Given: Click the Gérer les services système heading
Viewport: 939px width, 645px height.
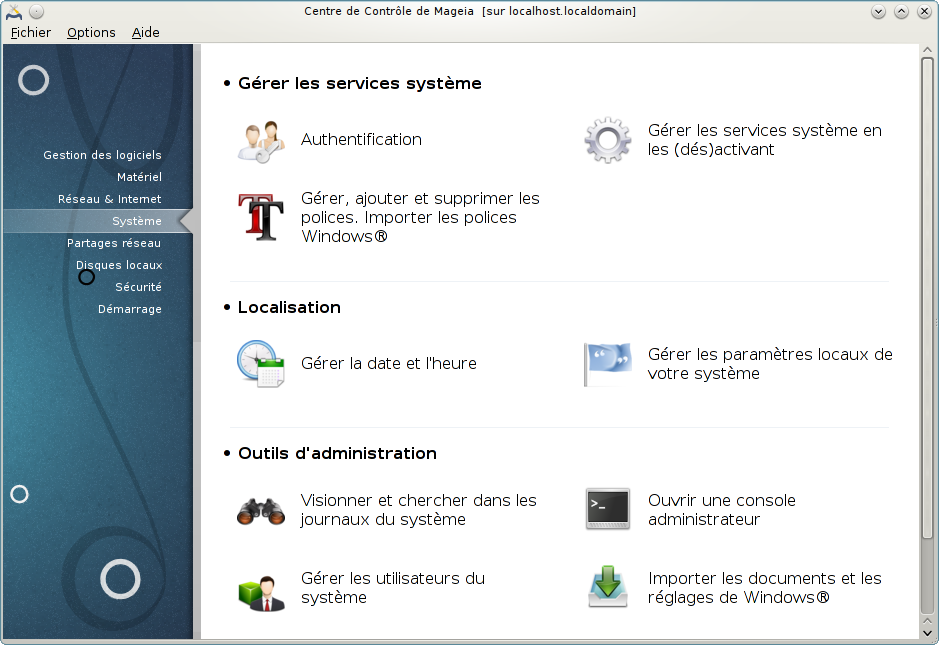Looking at the screenshot, I should point(359,83).
